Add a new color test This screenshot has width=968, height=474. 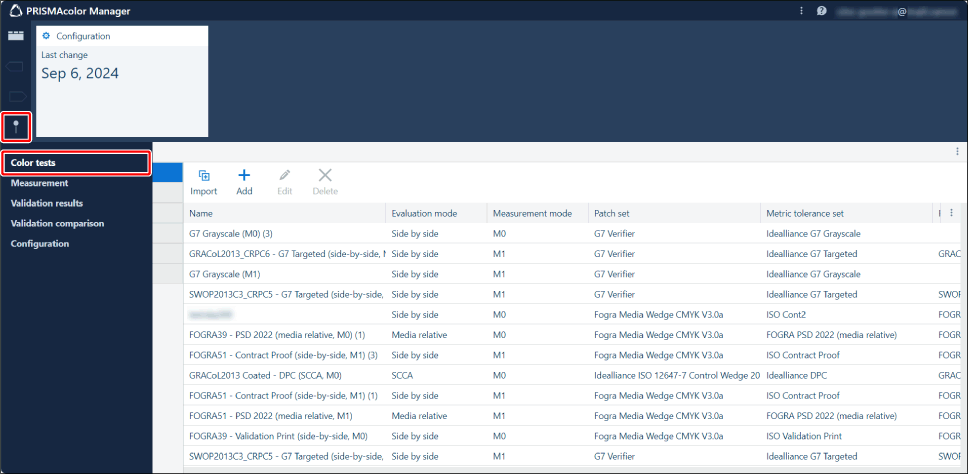[244, 175]
